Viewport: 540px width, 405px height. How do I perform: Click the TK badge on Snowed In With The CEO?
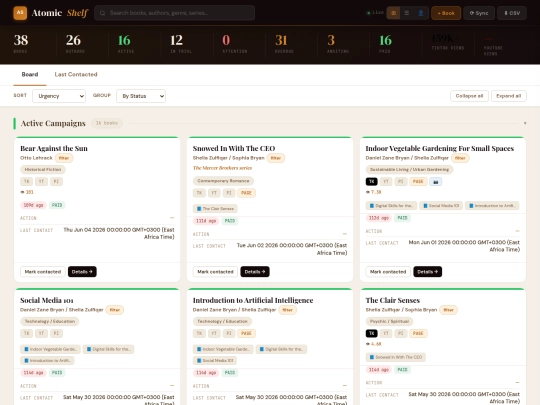pyautogui.click(x=199, y=193)
